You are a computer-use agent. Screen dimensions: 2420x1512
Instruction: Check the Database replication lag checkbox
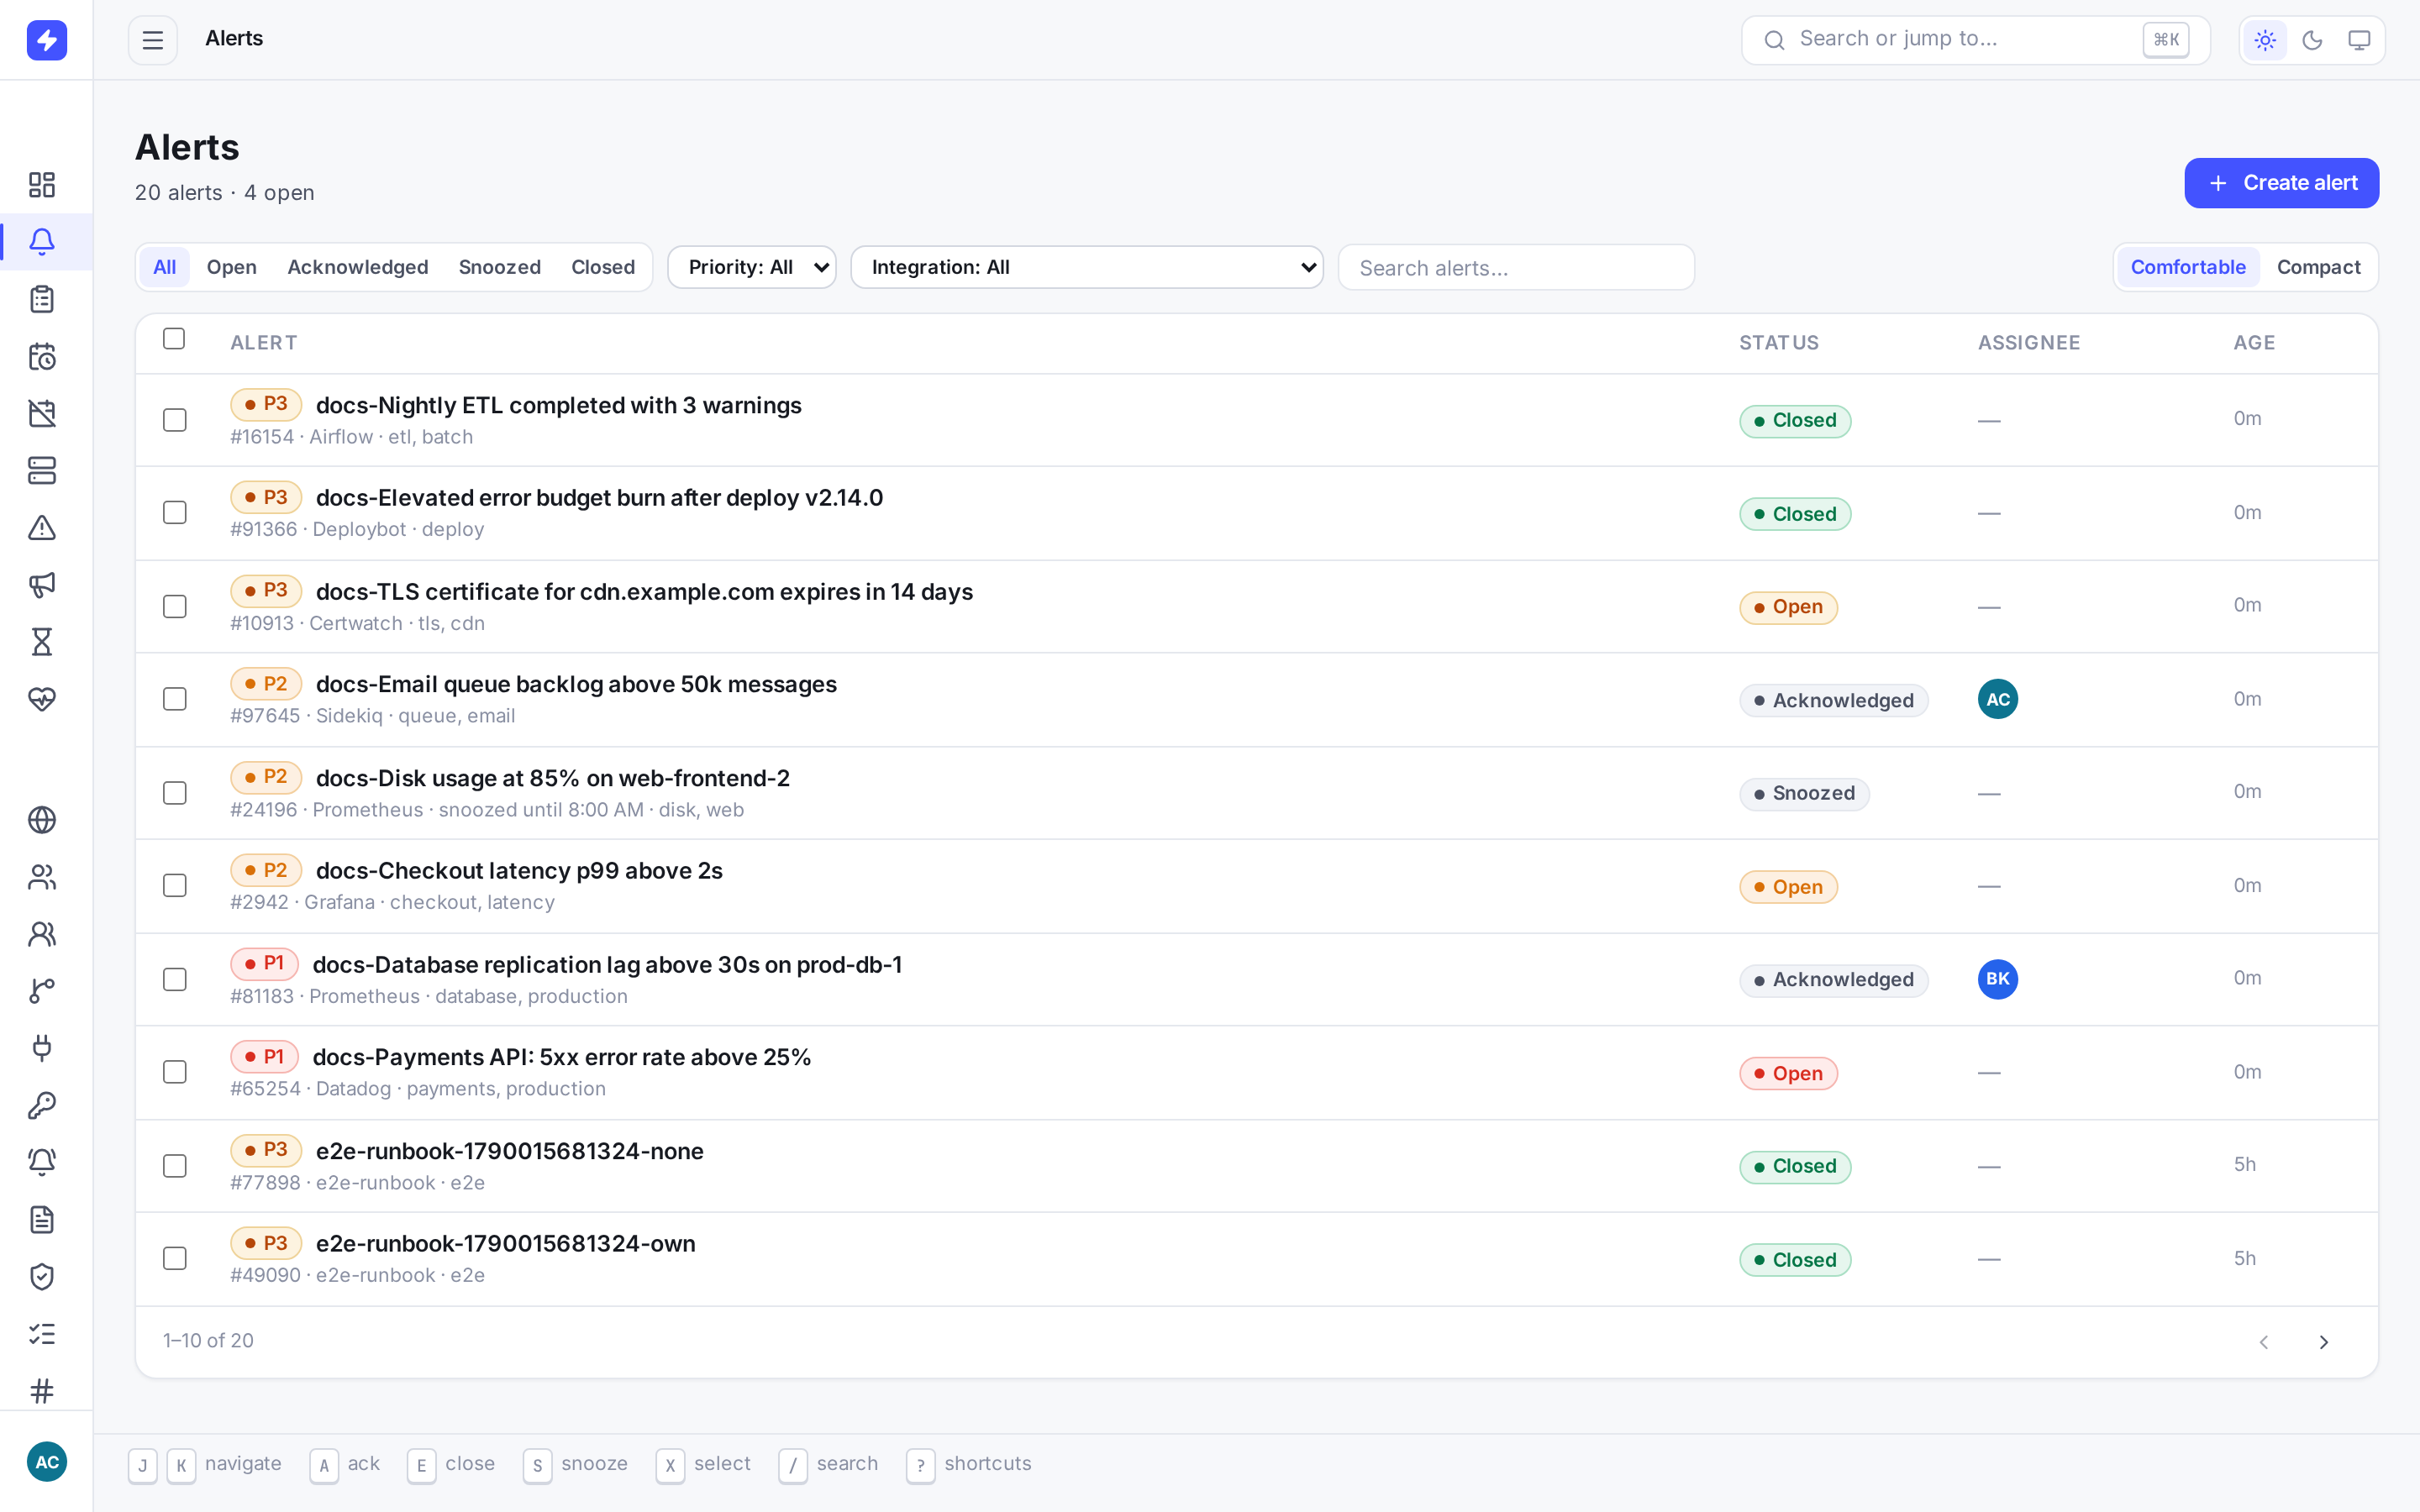coord(175,980)
